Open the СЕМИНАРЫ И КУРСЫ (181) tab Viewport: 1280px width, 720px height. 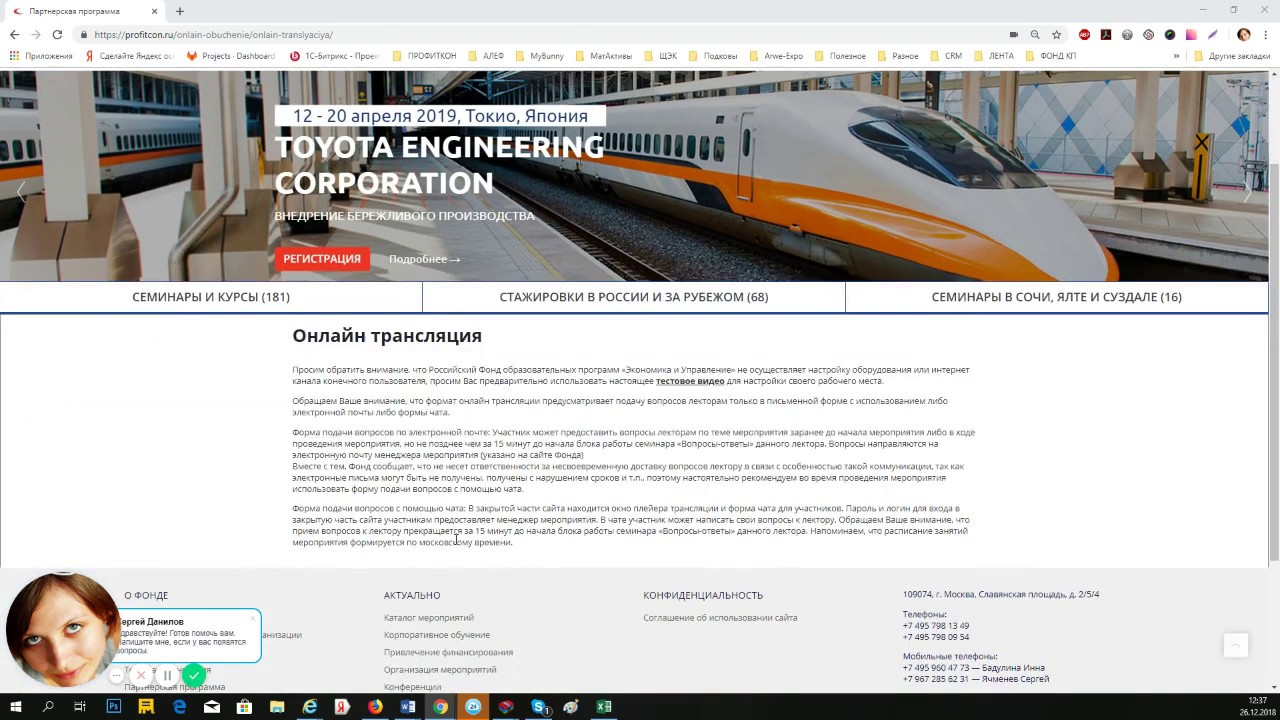(211, 297)
